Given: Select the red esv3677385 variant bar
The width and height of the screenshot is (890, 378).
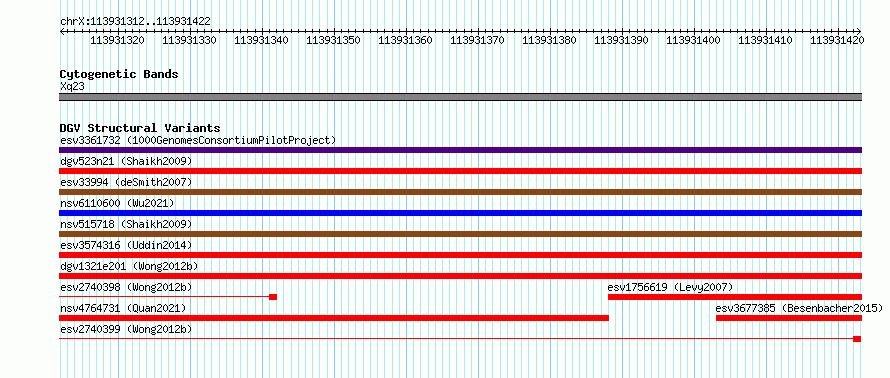Looking at the screenshot, I should pos(789,318).
